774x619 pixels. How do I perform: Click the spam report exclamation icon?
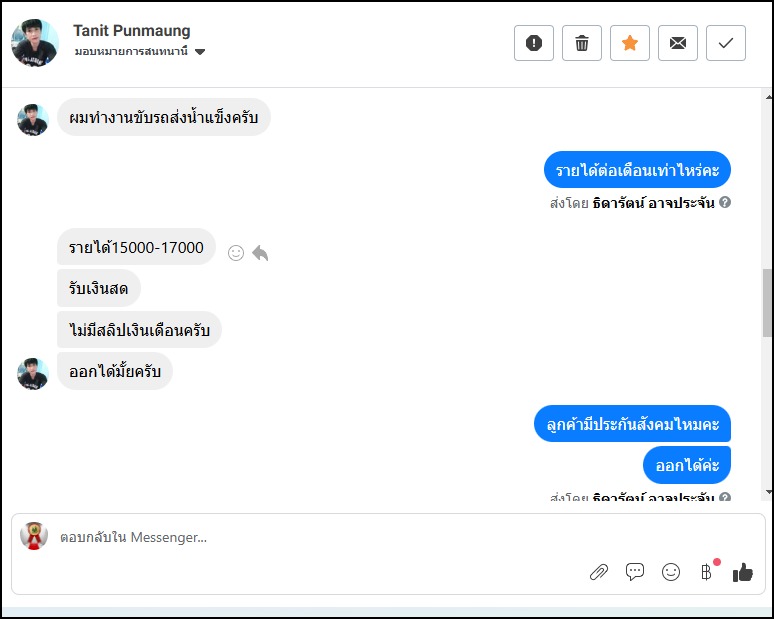(534, 43)
